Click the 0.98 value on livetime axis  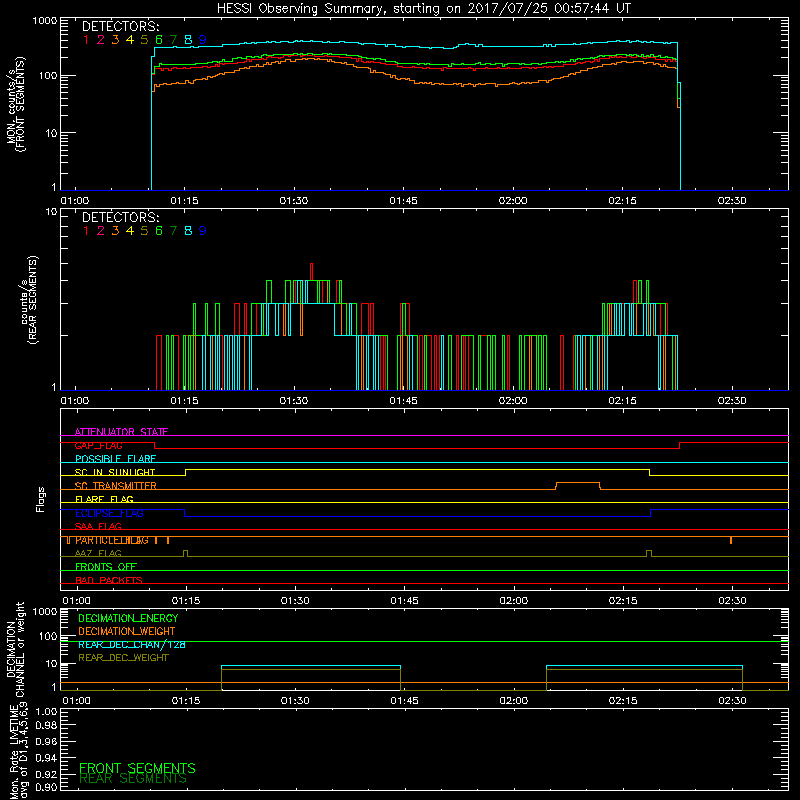(46, 726)
